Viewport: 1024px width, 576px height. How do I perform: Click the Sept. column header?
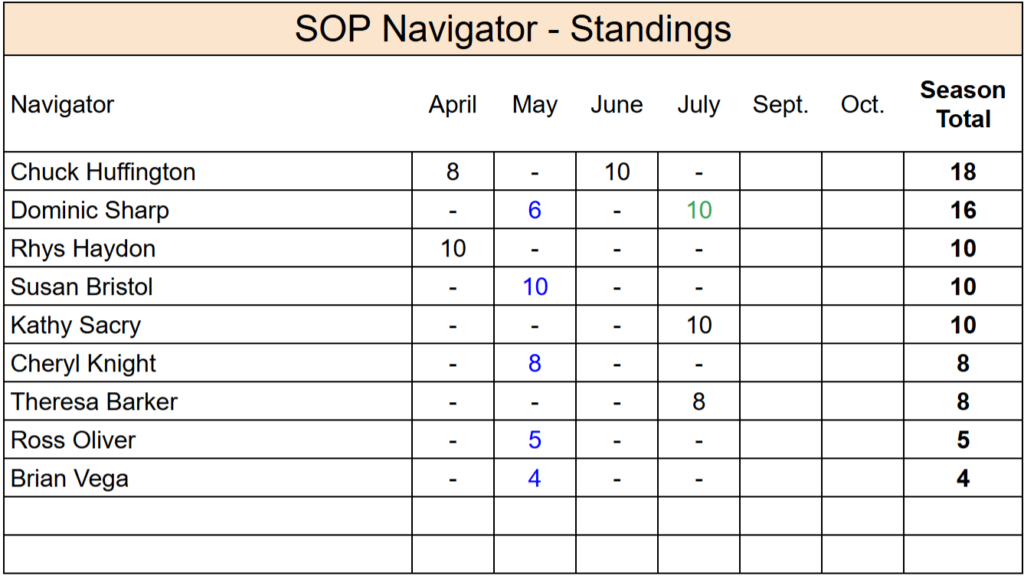point(780,104)
